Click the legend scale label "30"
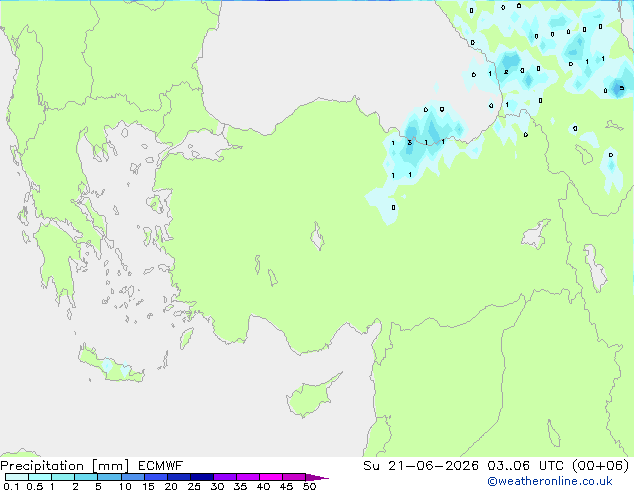 tap(217, 486)
